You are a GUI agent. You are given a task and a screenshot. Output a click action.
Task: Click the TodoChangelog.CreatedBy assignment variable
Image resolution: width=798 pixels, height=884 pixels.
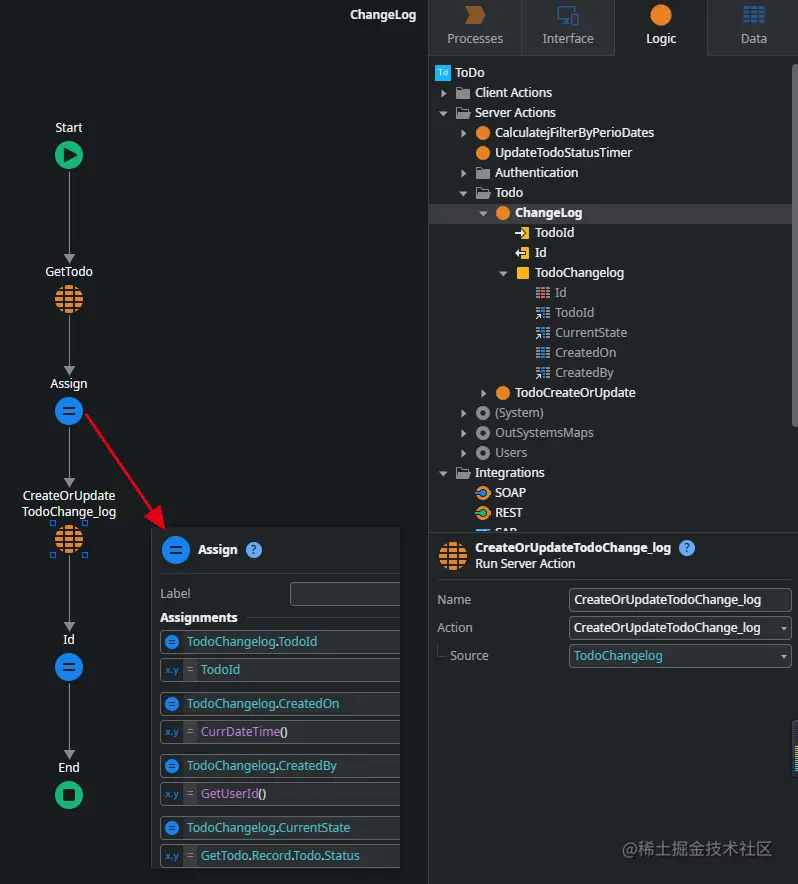click(x=280, y=766)
